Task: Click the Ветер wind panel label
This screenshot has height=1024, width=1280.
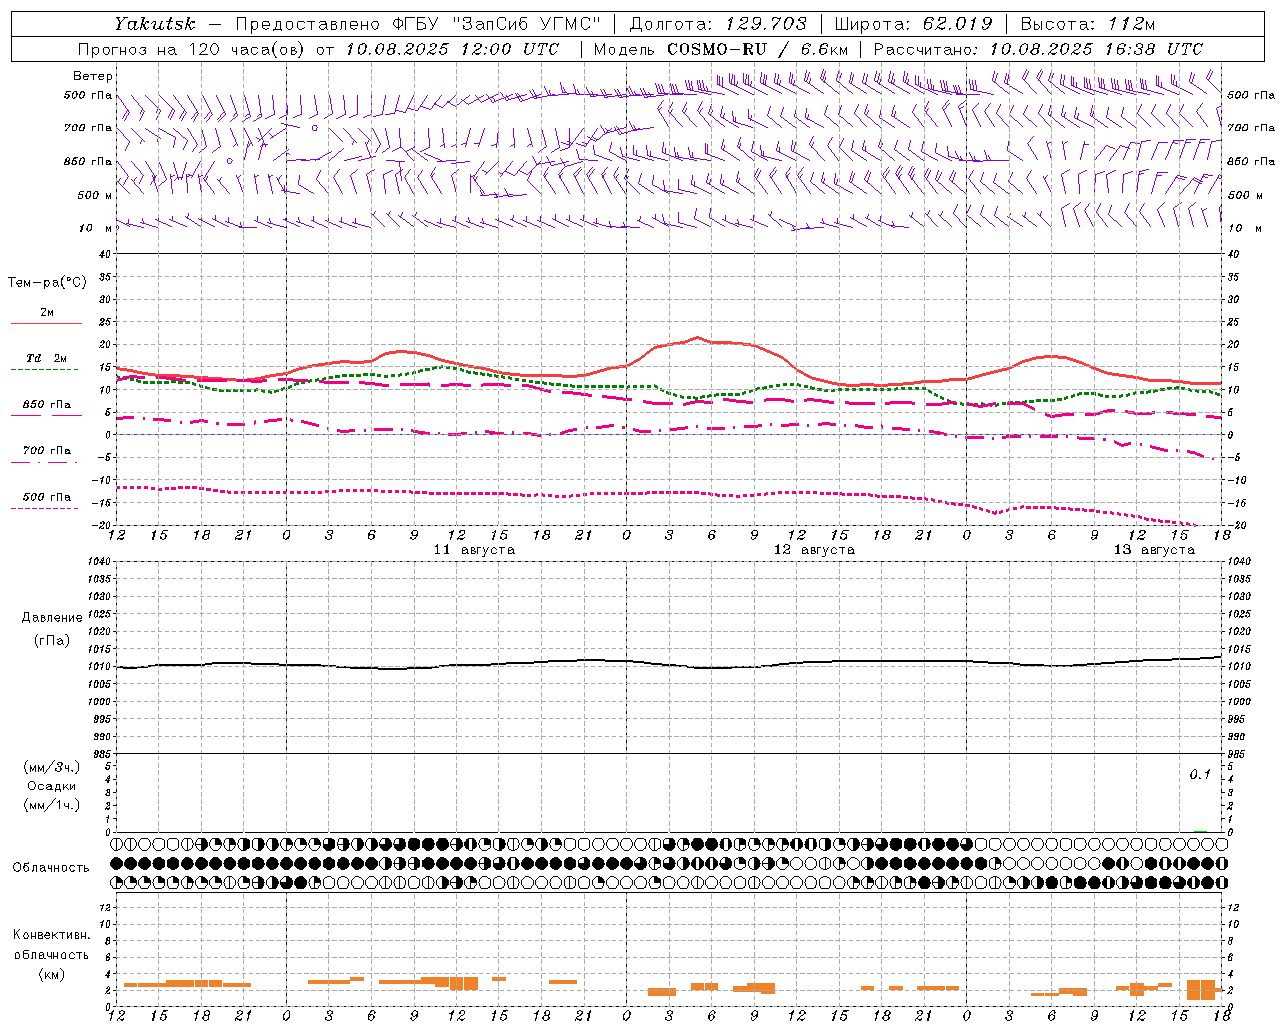Action: 93,76
